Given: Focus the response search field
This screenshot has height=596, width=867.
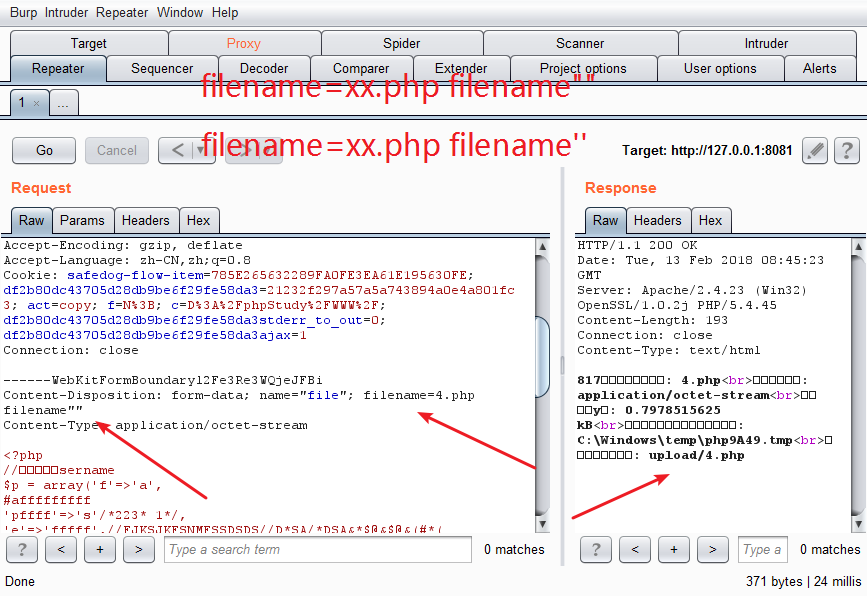Looking at the screenshot, I should tap(762, 550).
